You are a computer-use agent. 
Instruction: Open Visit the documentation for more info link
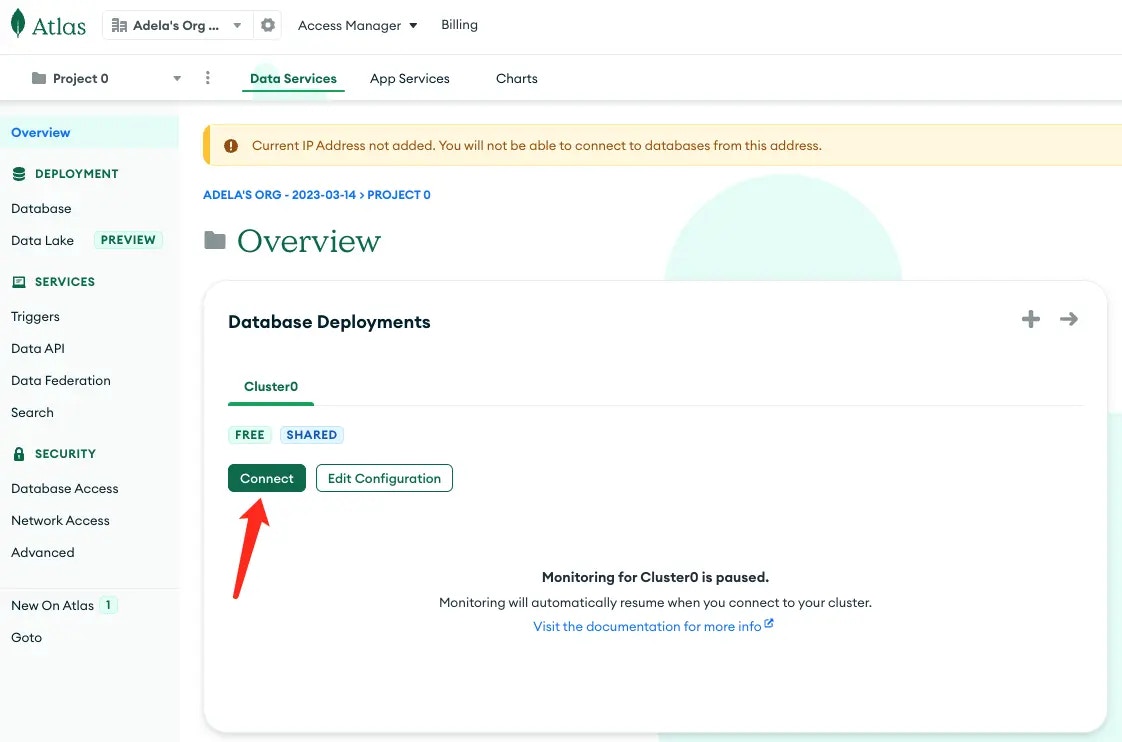click(x=647, y=626)
